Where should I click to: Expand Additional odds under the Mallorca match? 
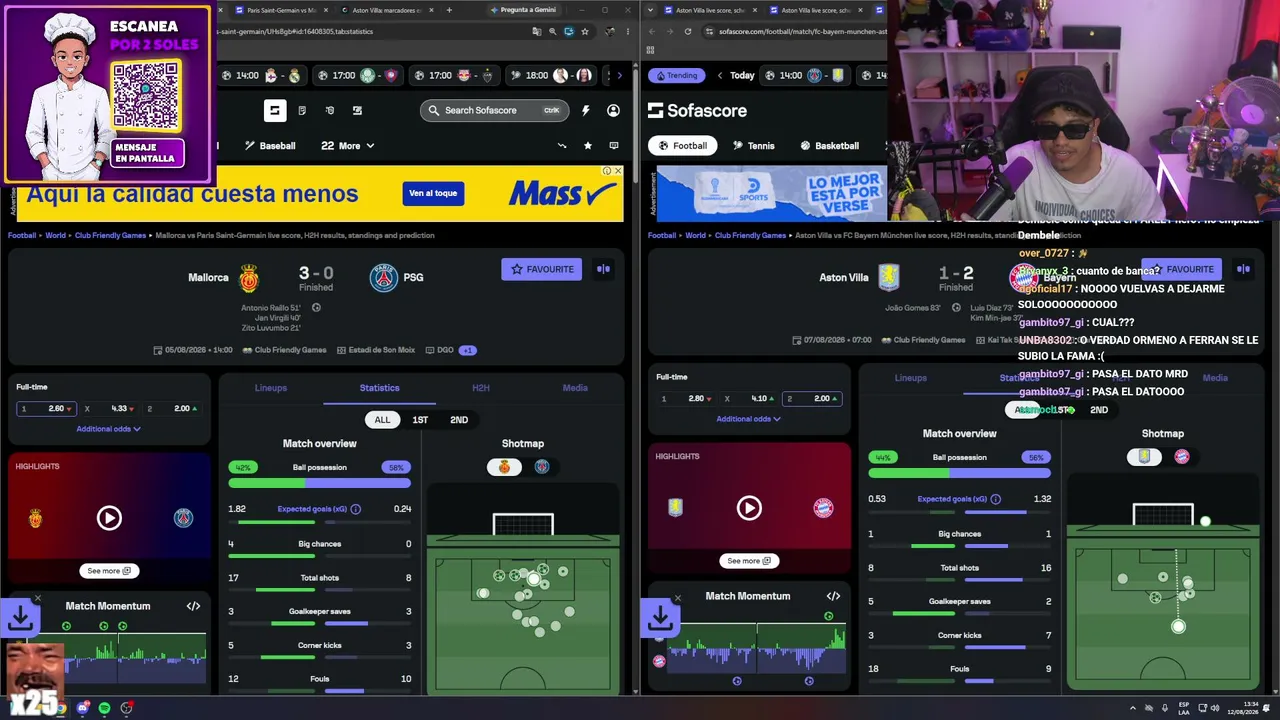(109, 429)
